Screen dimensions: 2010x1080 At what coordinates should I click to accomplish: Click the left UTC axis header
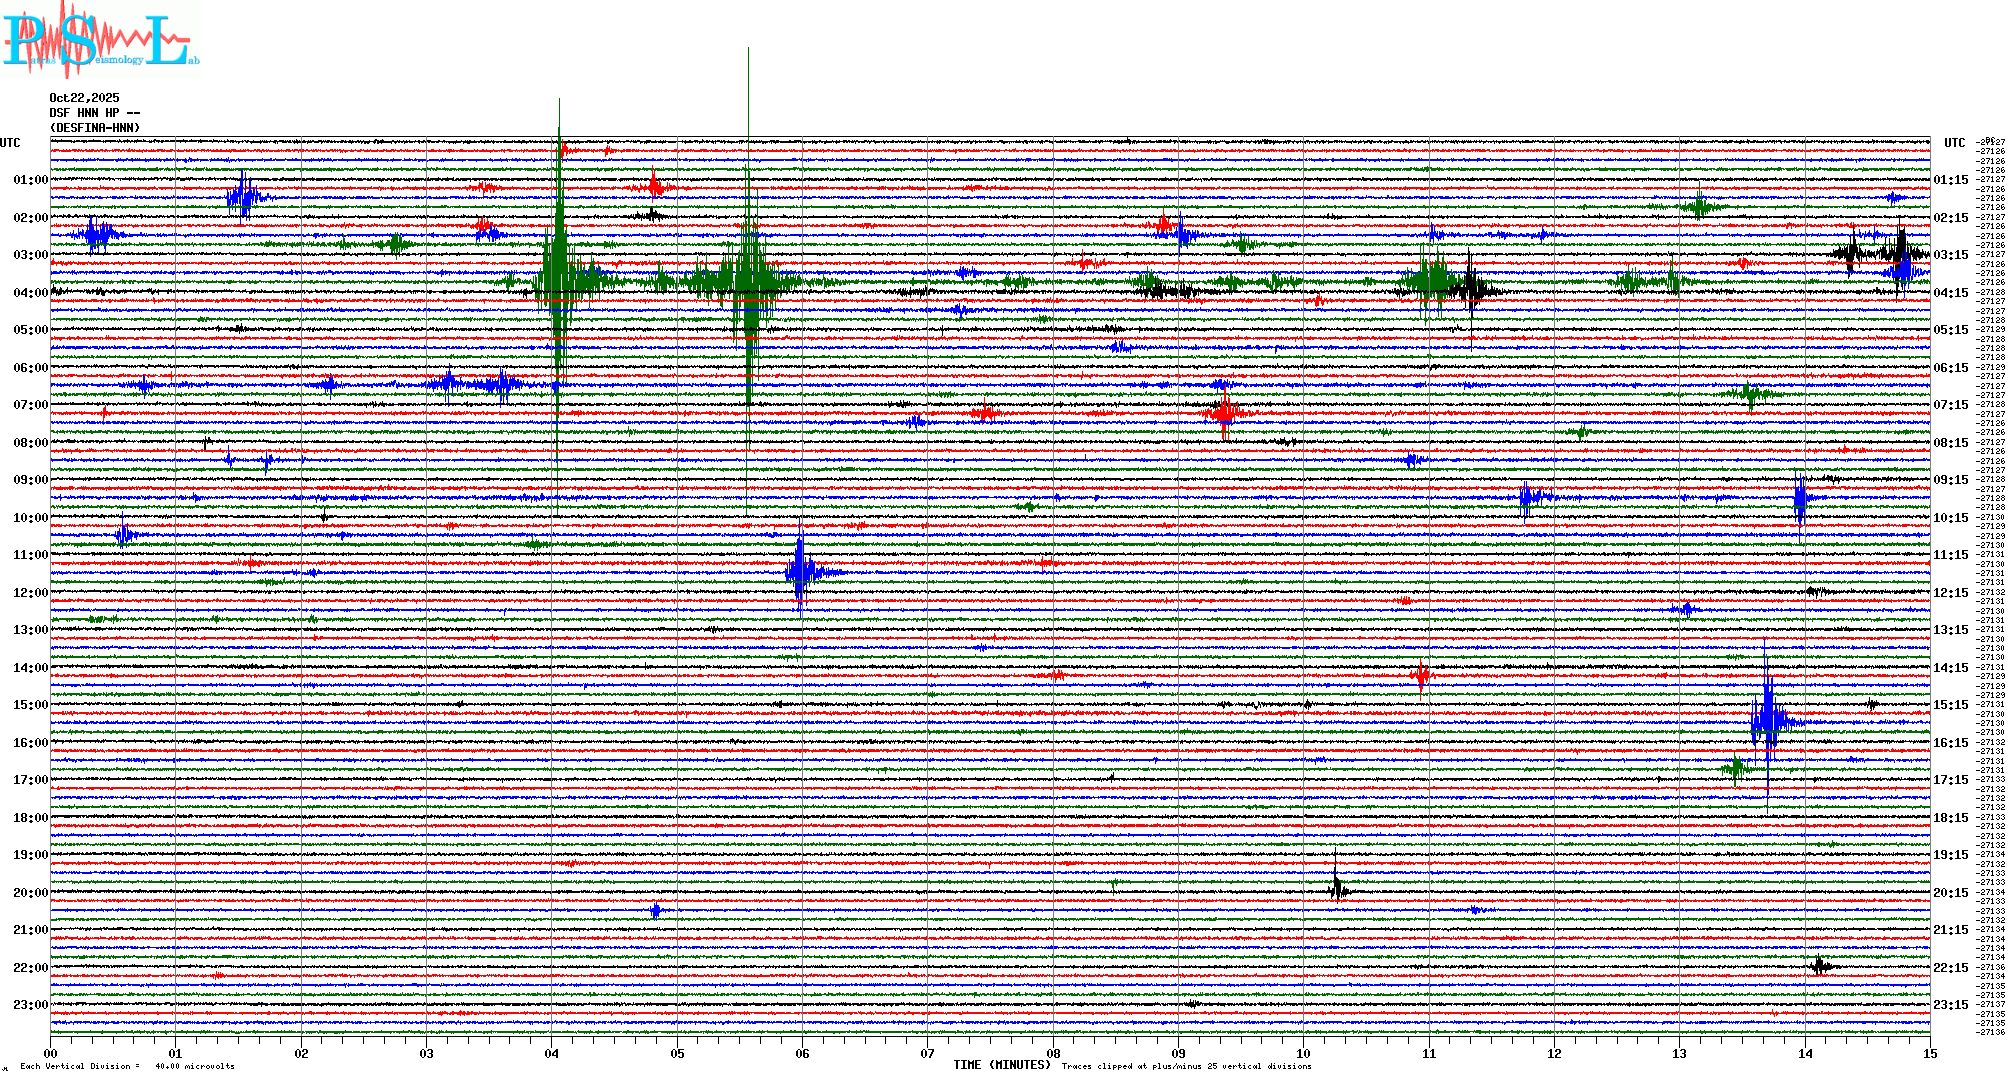(x=10, y=143)
